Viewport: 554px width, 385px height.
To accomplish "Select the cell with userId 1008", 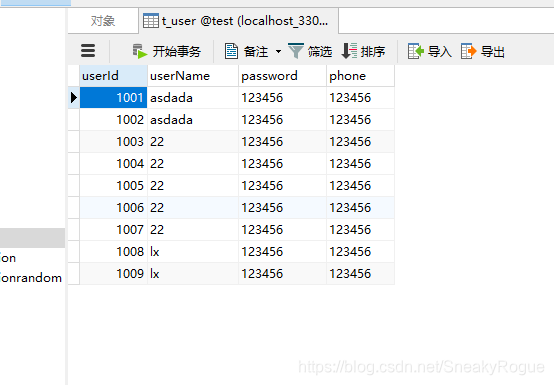I will coord(113,251).
